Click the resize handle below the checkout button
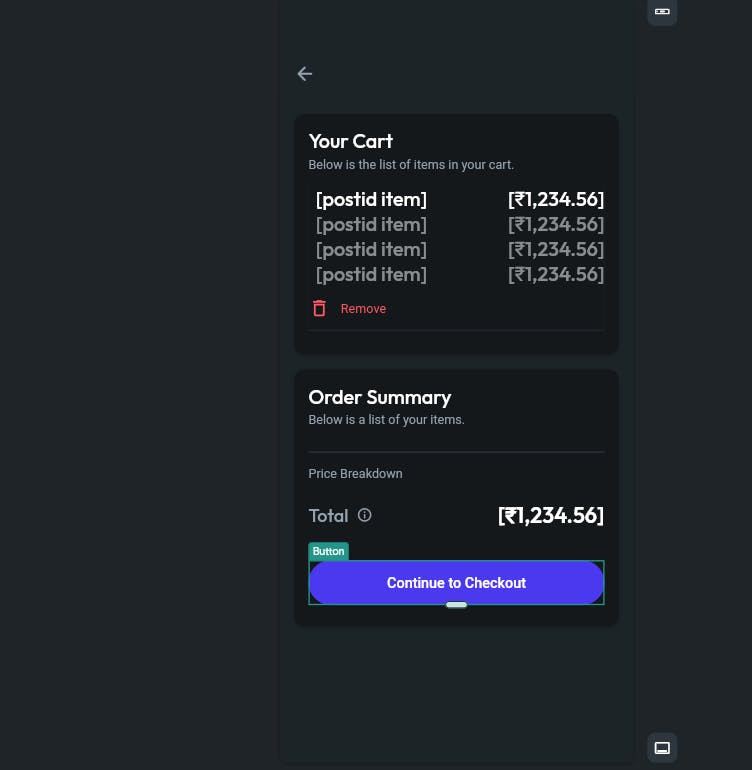 pos(456,605)
